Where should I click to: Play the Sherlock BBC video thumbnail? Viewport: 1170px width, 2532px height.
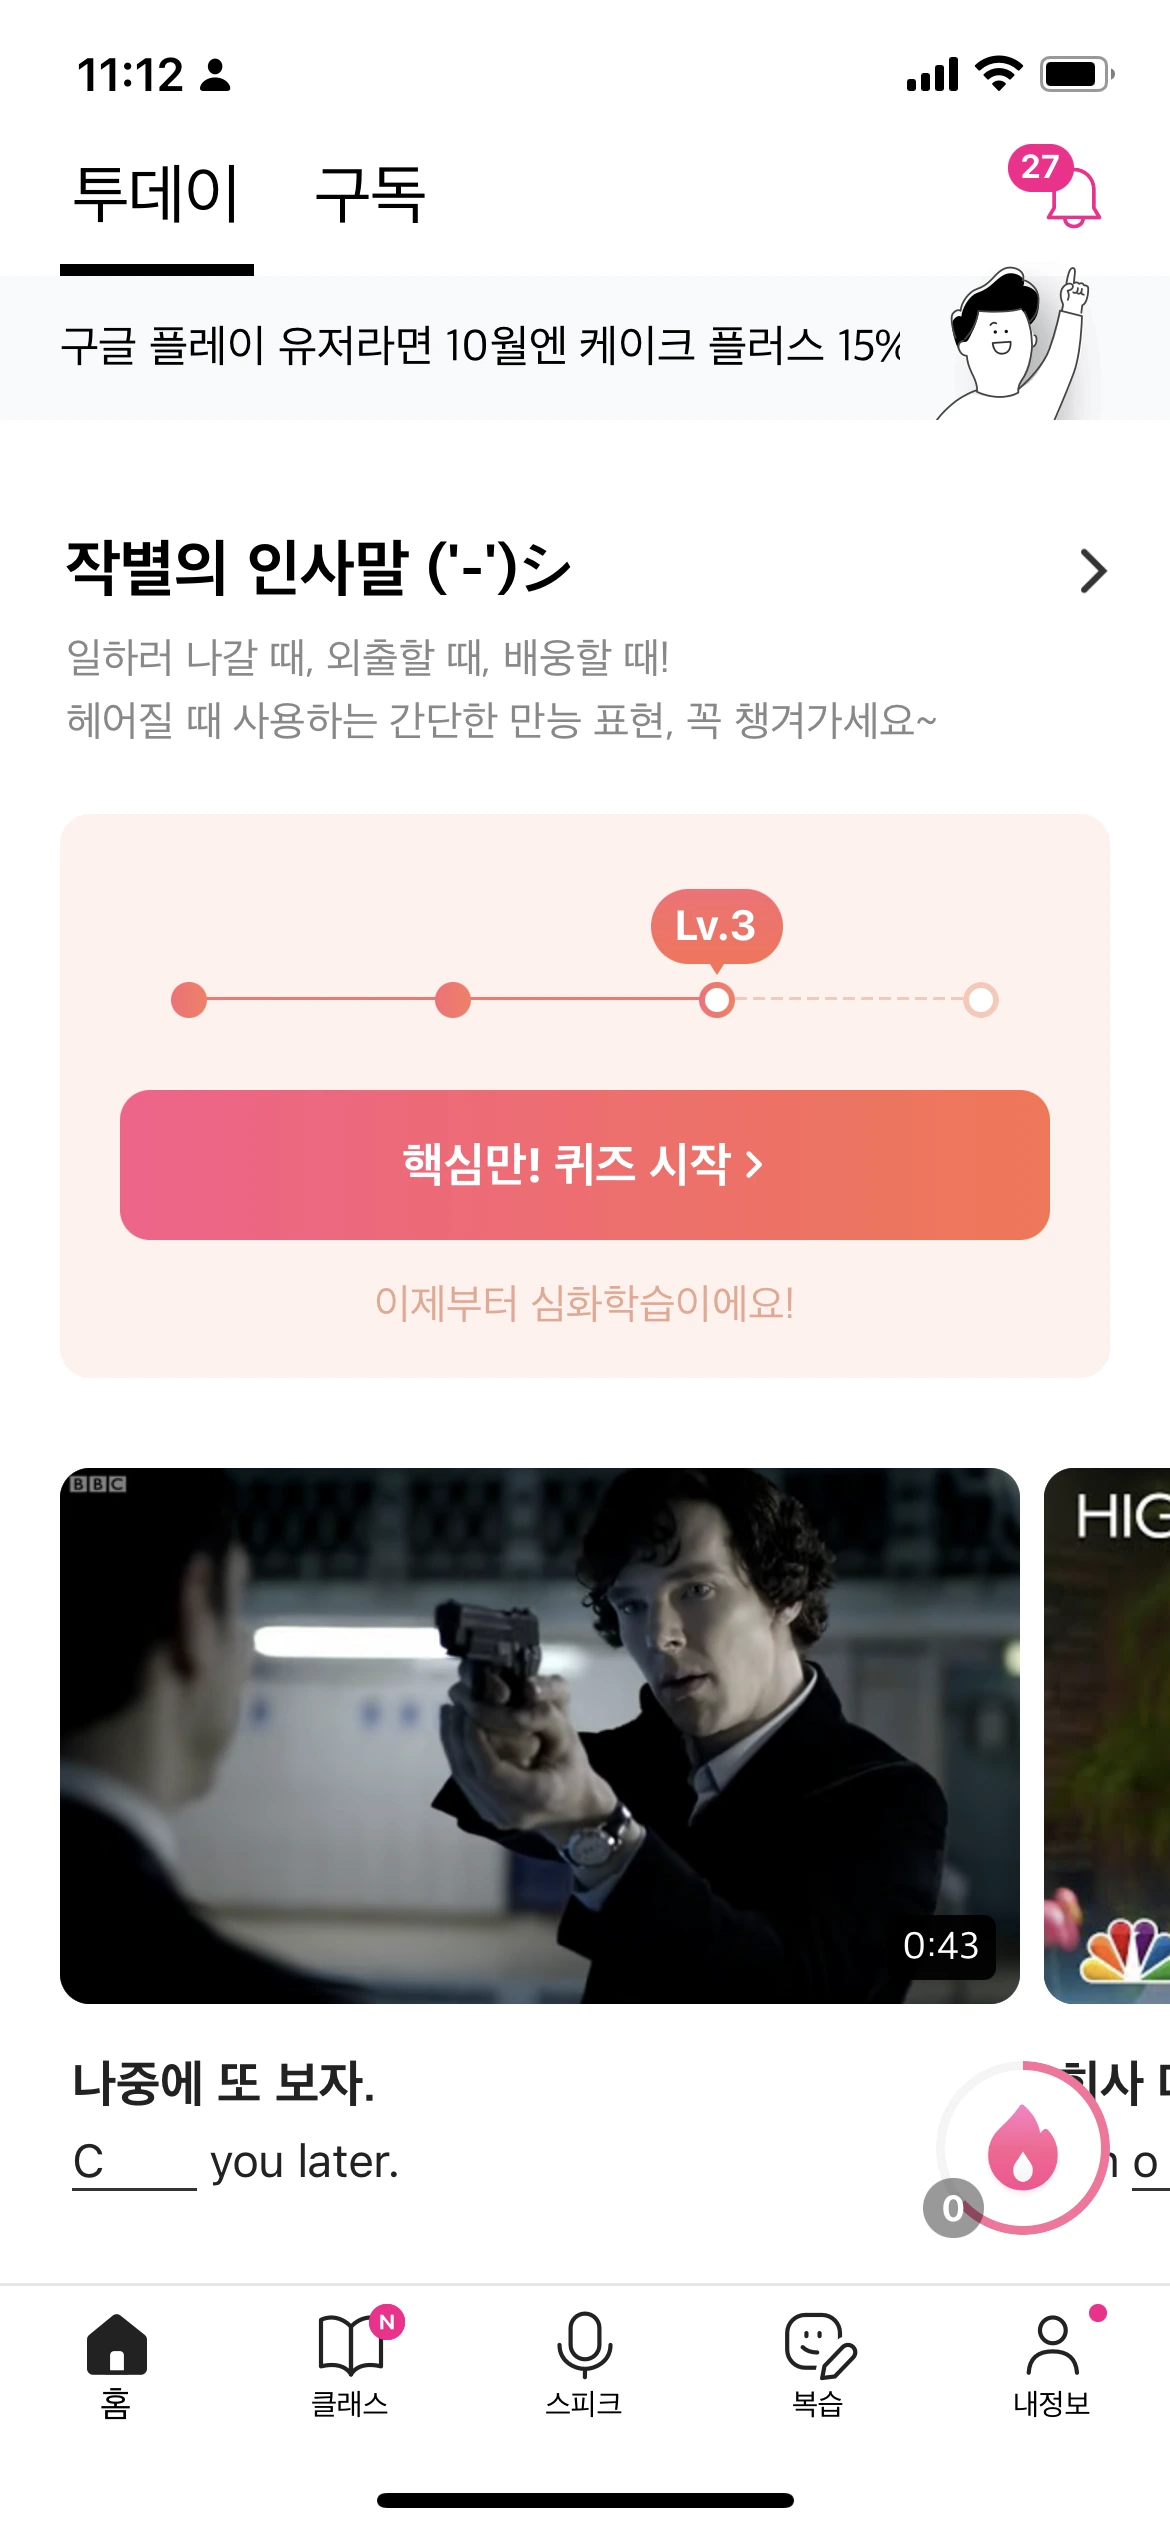(540, 1736)
